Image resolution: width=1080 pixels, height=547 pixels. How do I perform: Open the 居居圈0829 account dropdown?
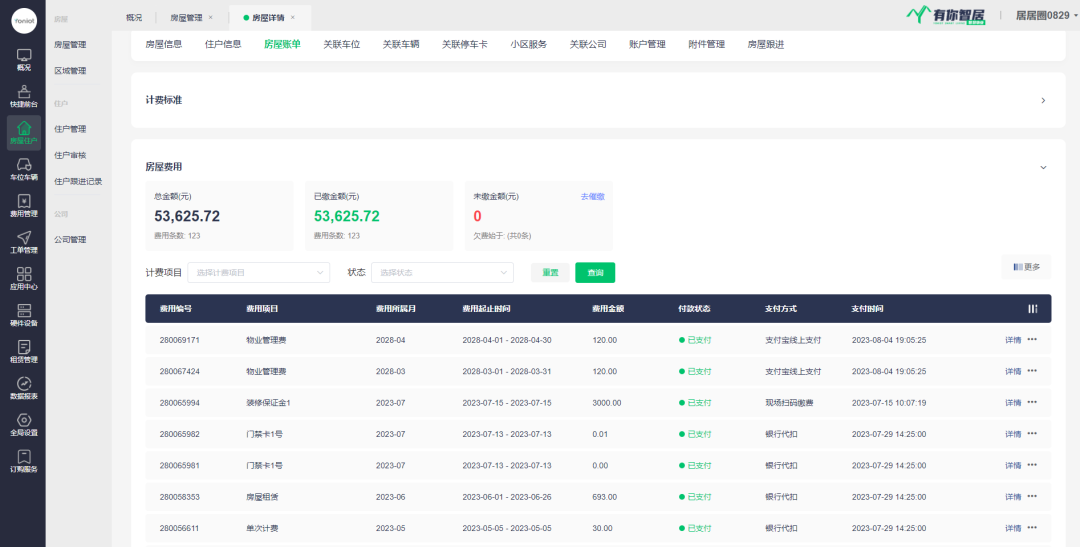(1046, 15)
